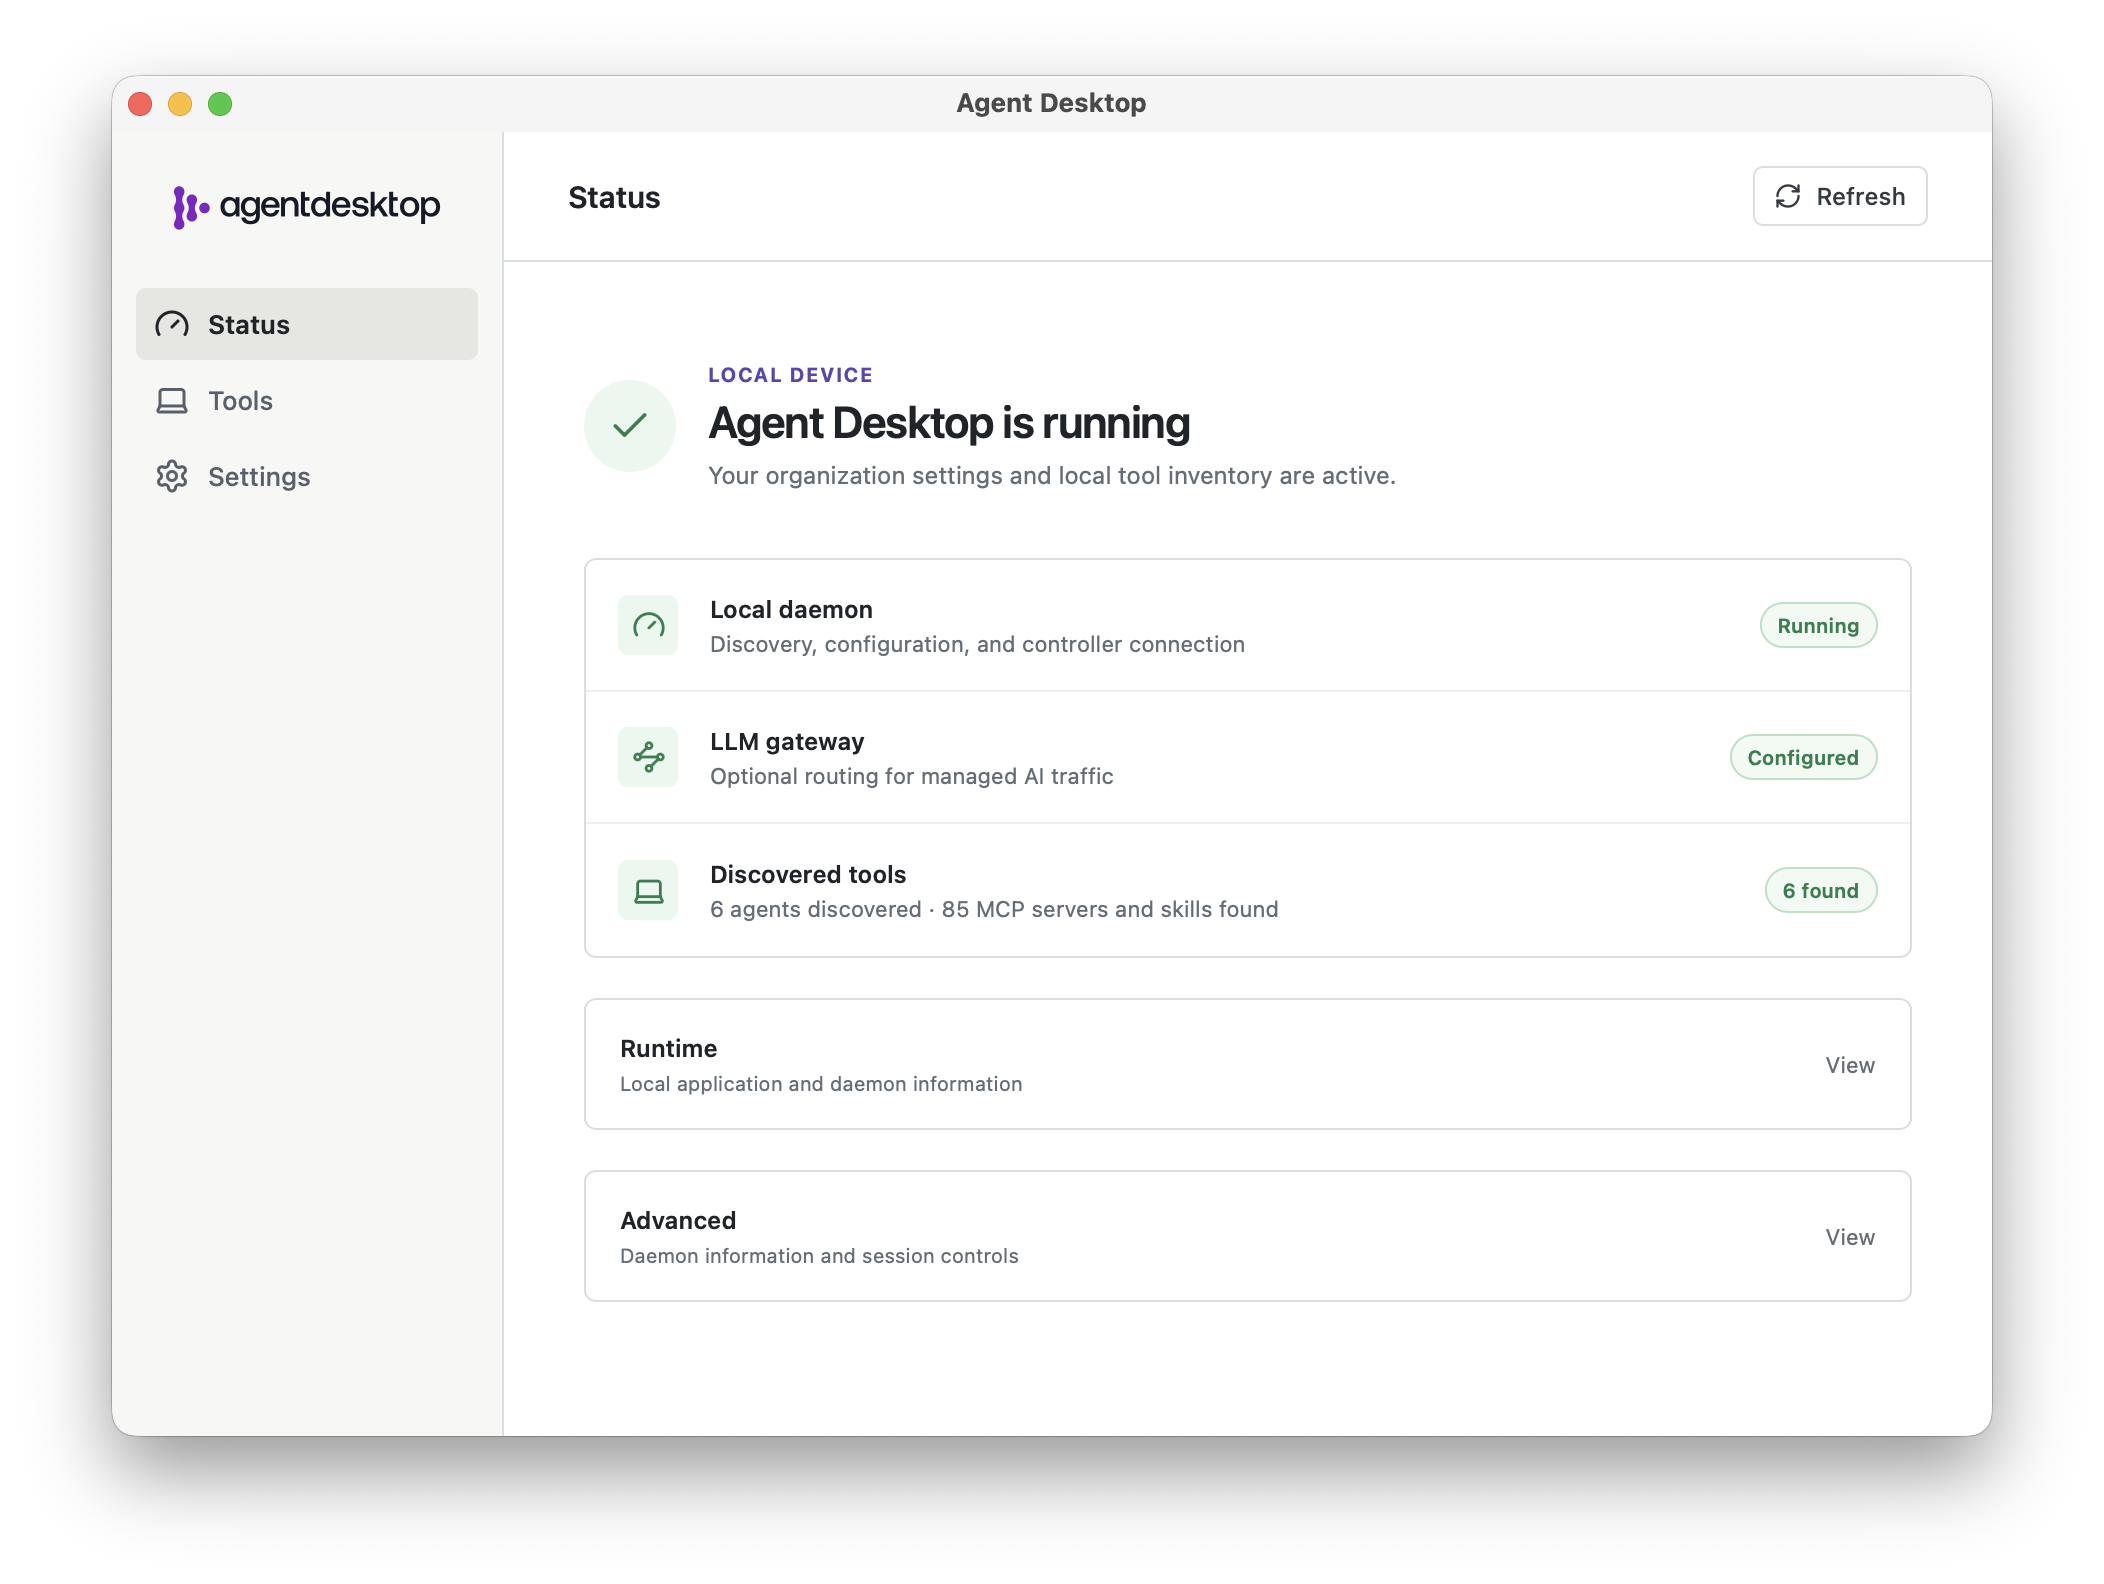The height and width of the screenshot is (1584, 2104).
Task: Click the 'Agent Desktop is running' heading
Action: (x=949, y=424)
